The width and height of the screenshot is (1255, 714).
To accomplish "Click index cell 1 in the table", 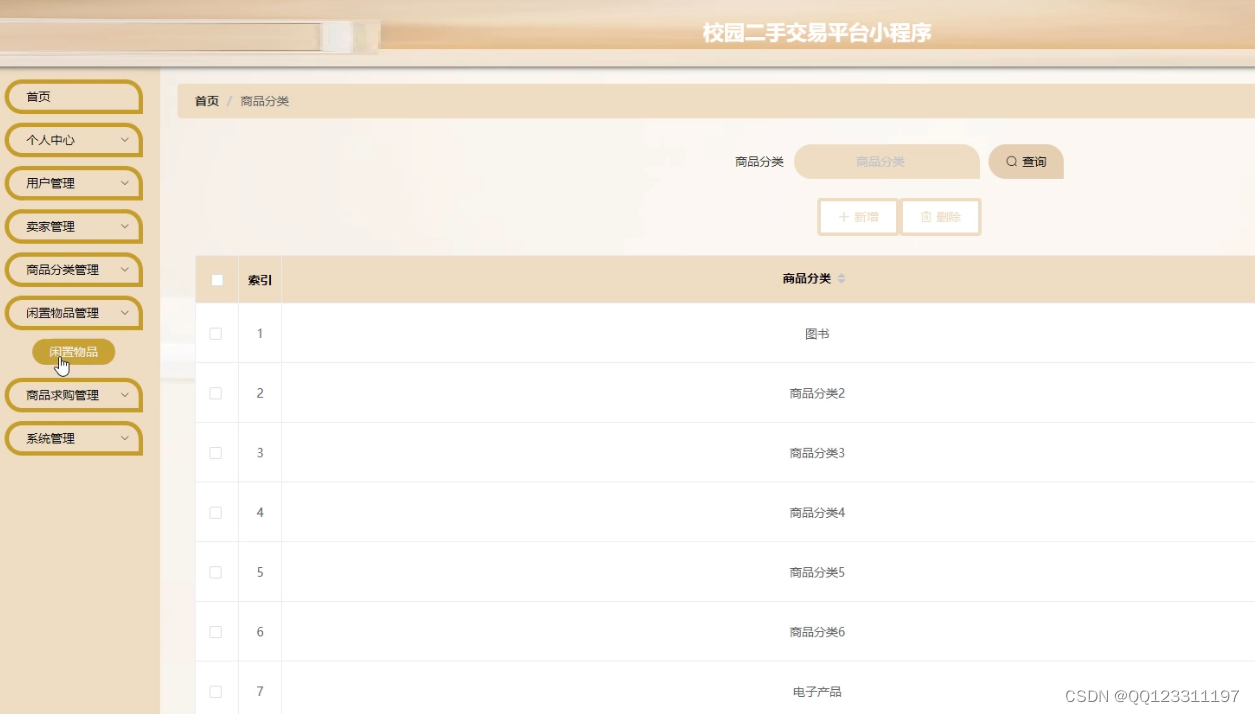I will coord(260,334).
